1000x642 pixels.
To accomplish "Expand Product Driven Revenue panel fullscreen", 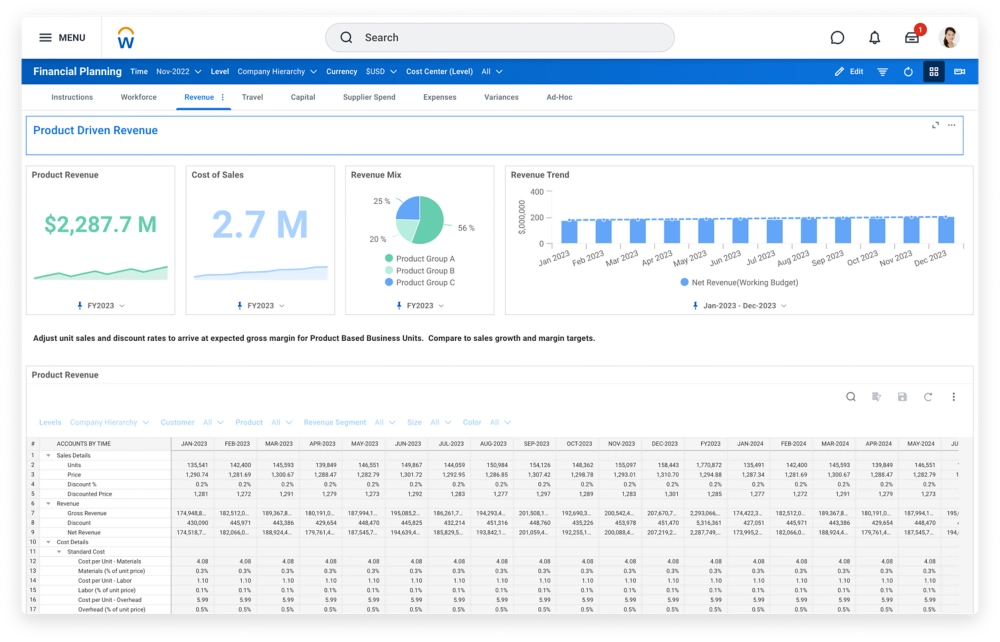I will click(x=935, y=125).
